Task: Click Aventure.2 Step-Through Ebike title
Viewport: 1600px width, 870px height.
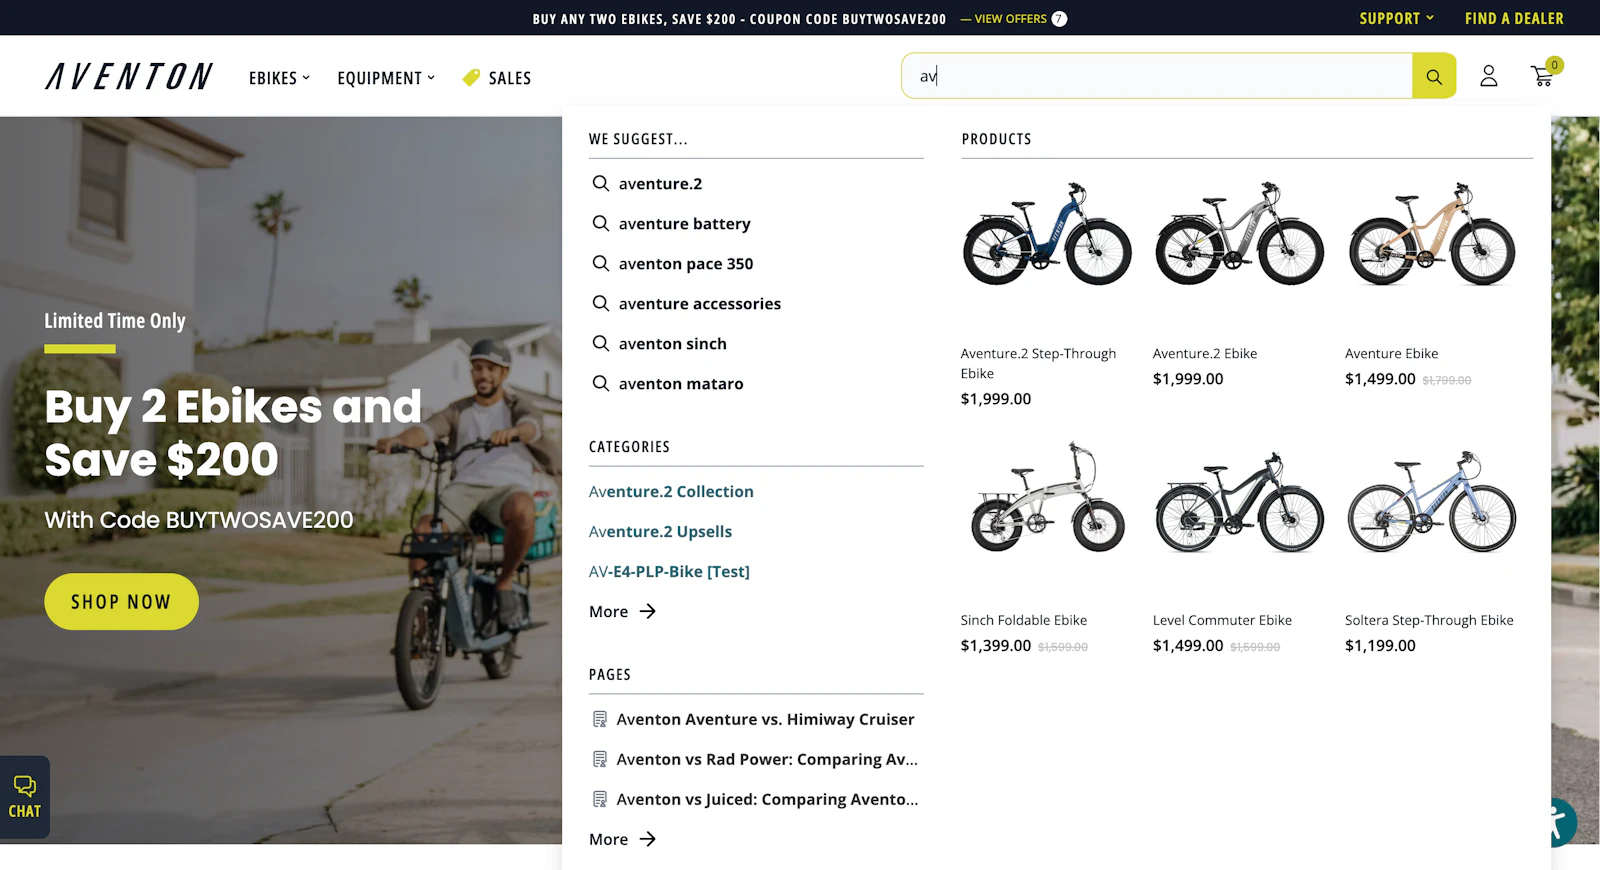Action: click(x=1038, y=363)
